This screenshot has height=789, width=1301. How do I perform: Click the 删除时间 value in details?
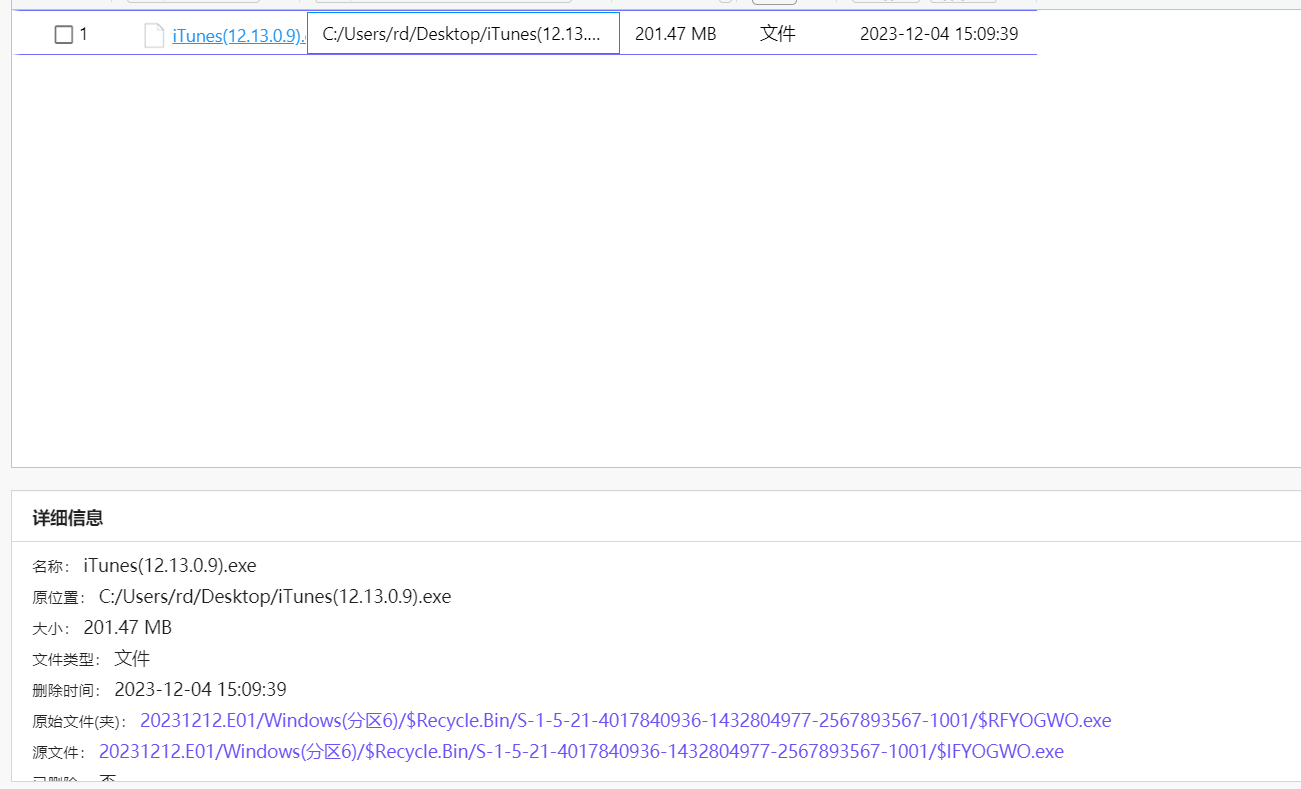[201, 689]
